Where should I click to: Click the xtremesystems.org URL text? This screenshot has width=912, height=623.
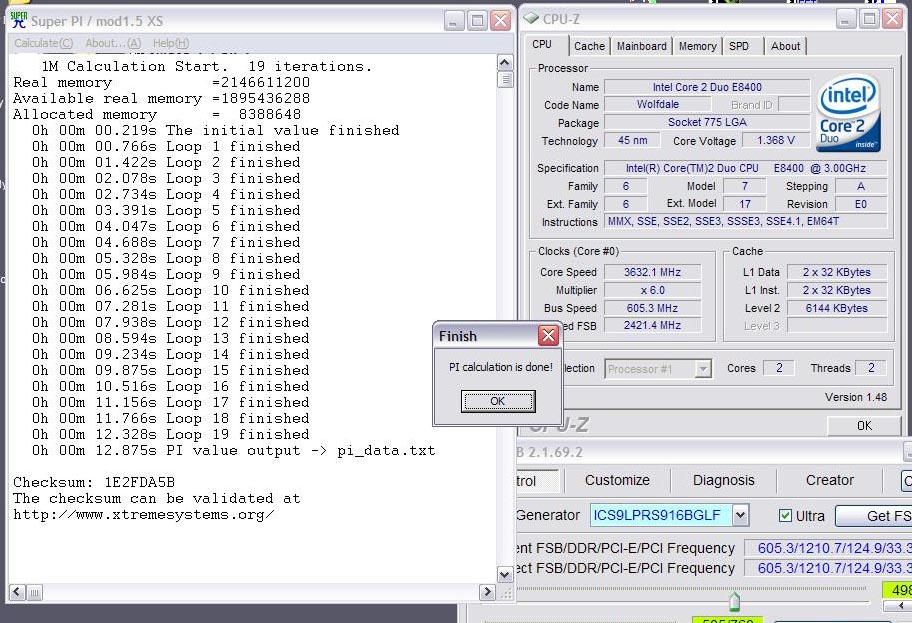click(144, 515)
